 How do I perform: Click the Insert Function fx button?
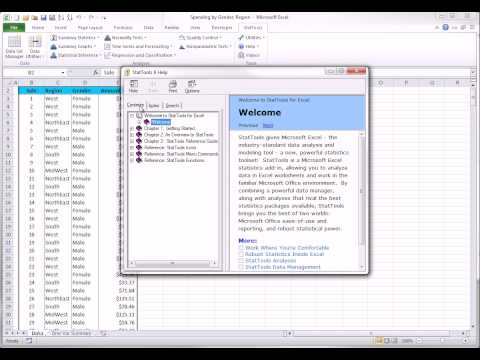coord(96,72)
